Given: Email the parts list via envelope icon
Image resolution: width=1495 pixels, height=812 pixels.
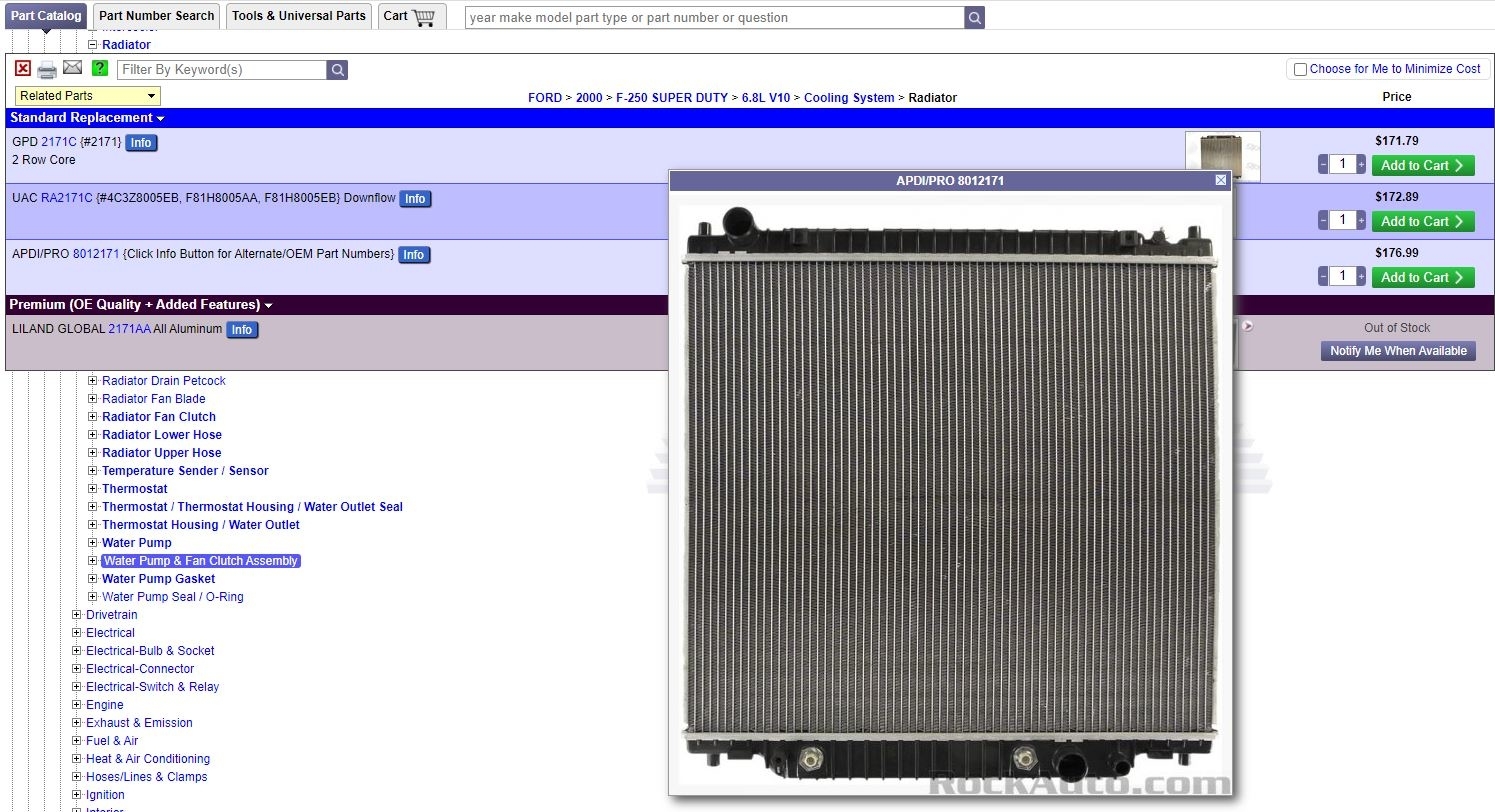Looking at the screenshot, I should tap(73, 68).
